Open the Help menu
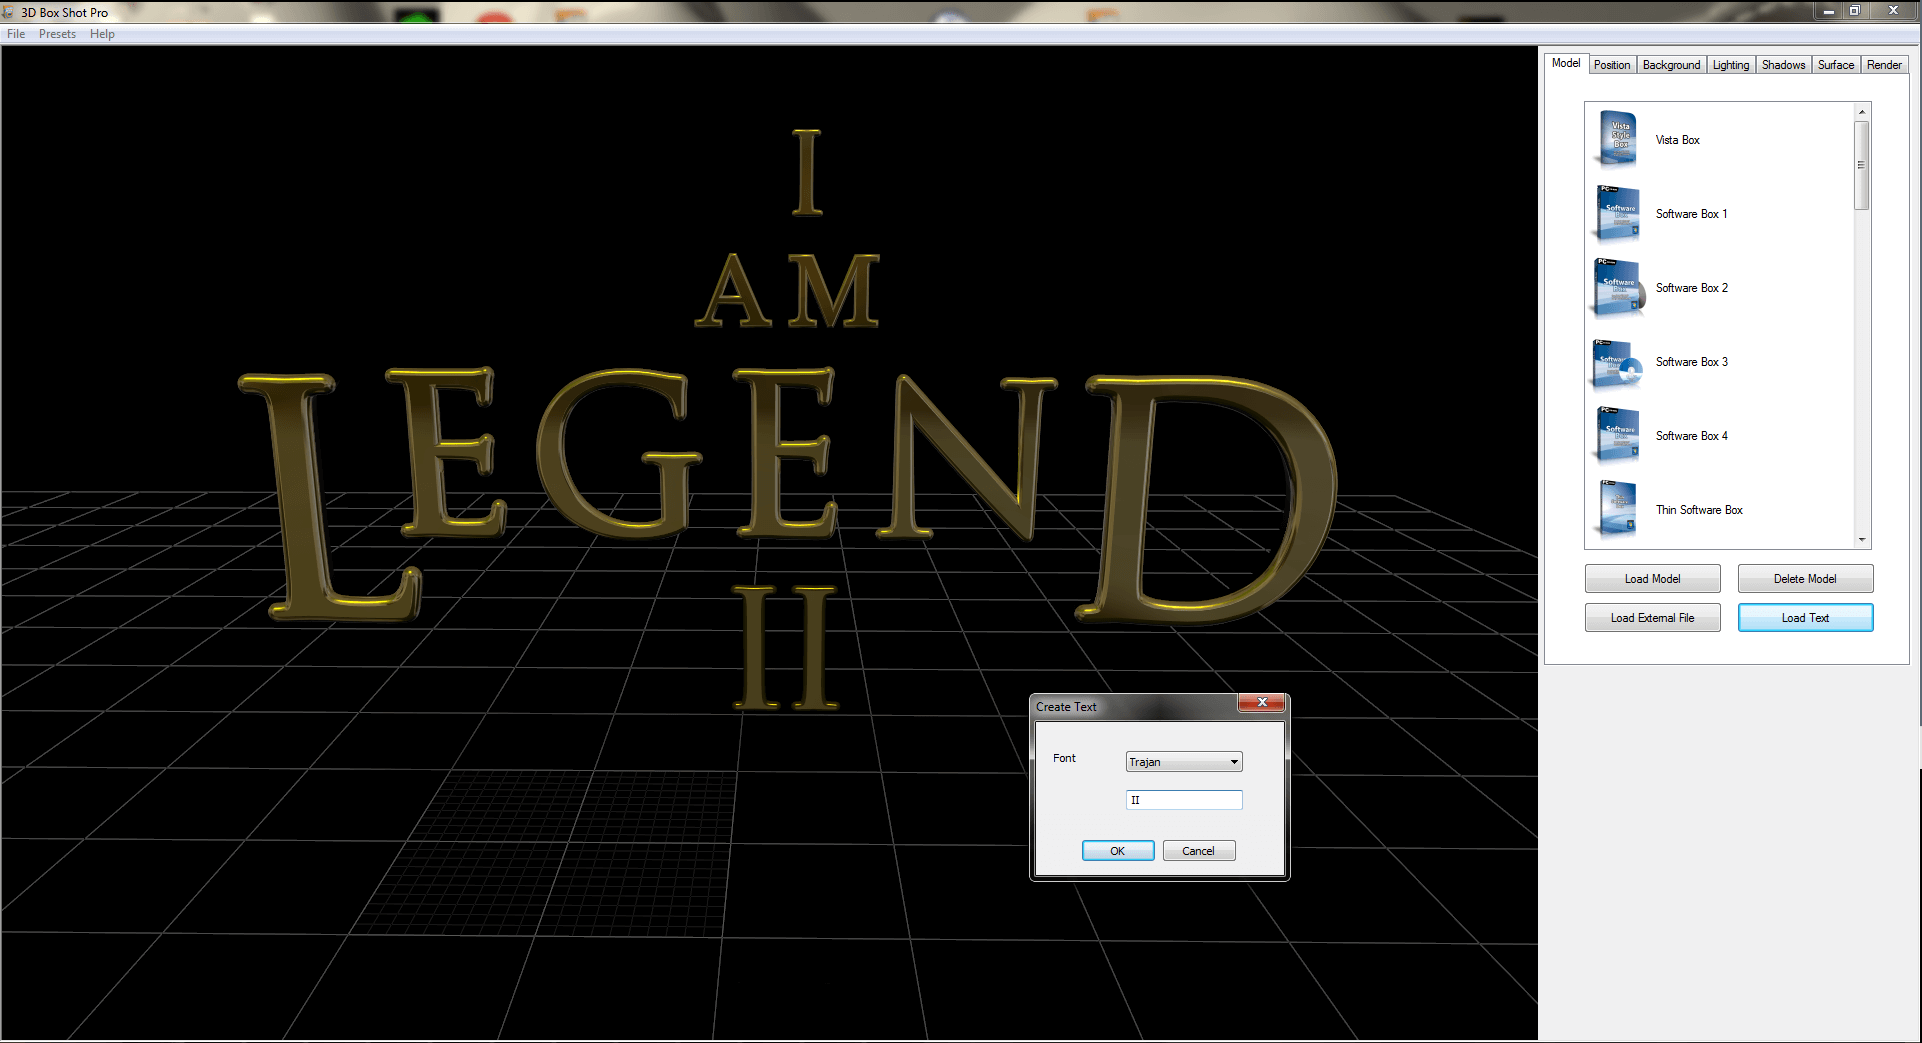1922x1043 pixels. tap(102, 34)
